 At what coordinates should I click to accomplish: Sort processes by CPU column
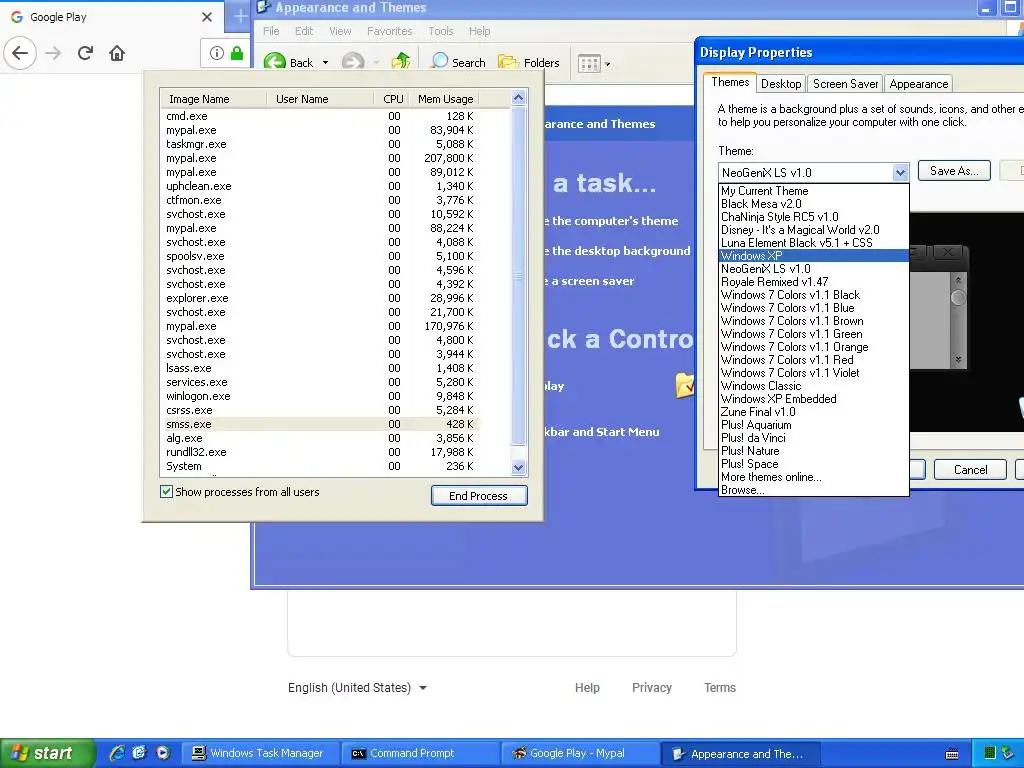point(392,99)
